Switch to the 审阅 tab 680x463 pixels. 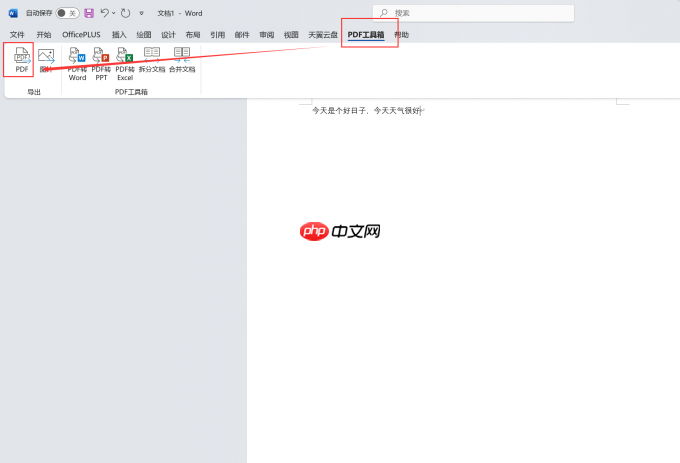point(267,35)
